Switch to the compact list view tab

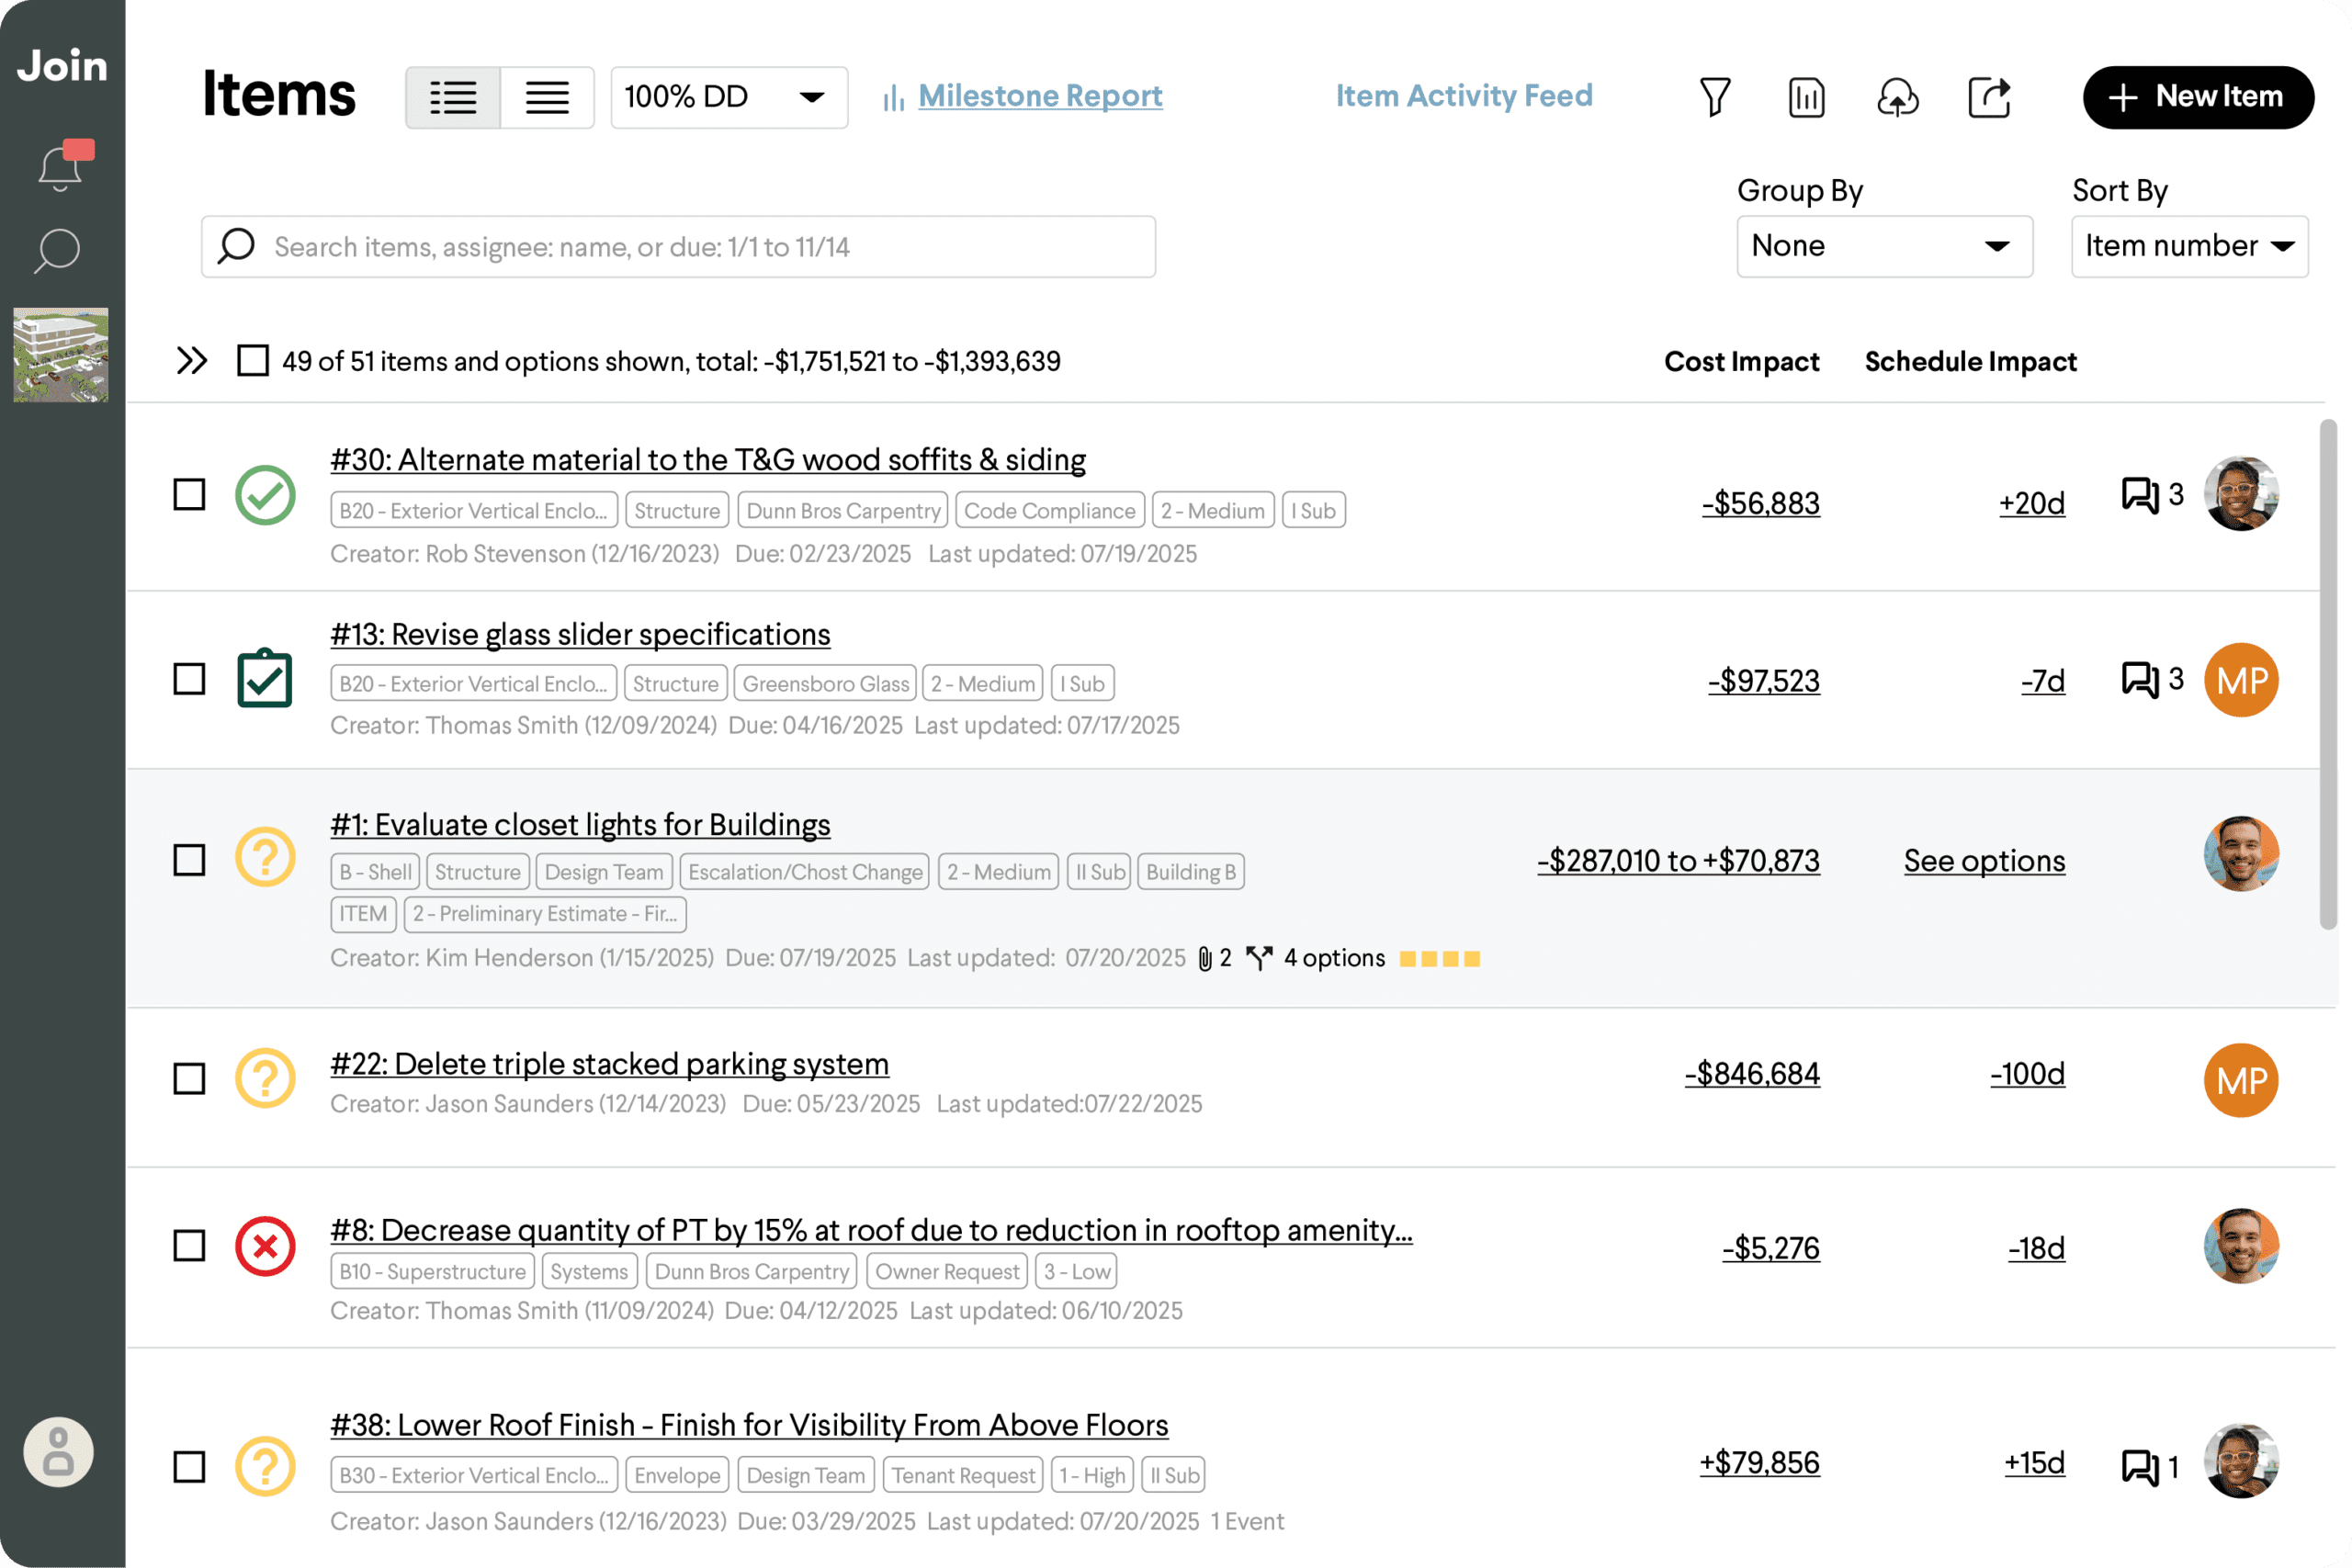(547, 97)
